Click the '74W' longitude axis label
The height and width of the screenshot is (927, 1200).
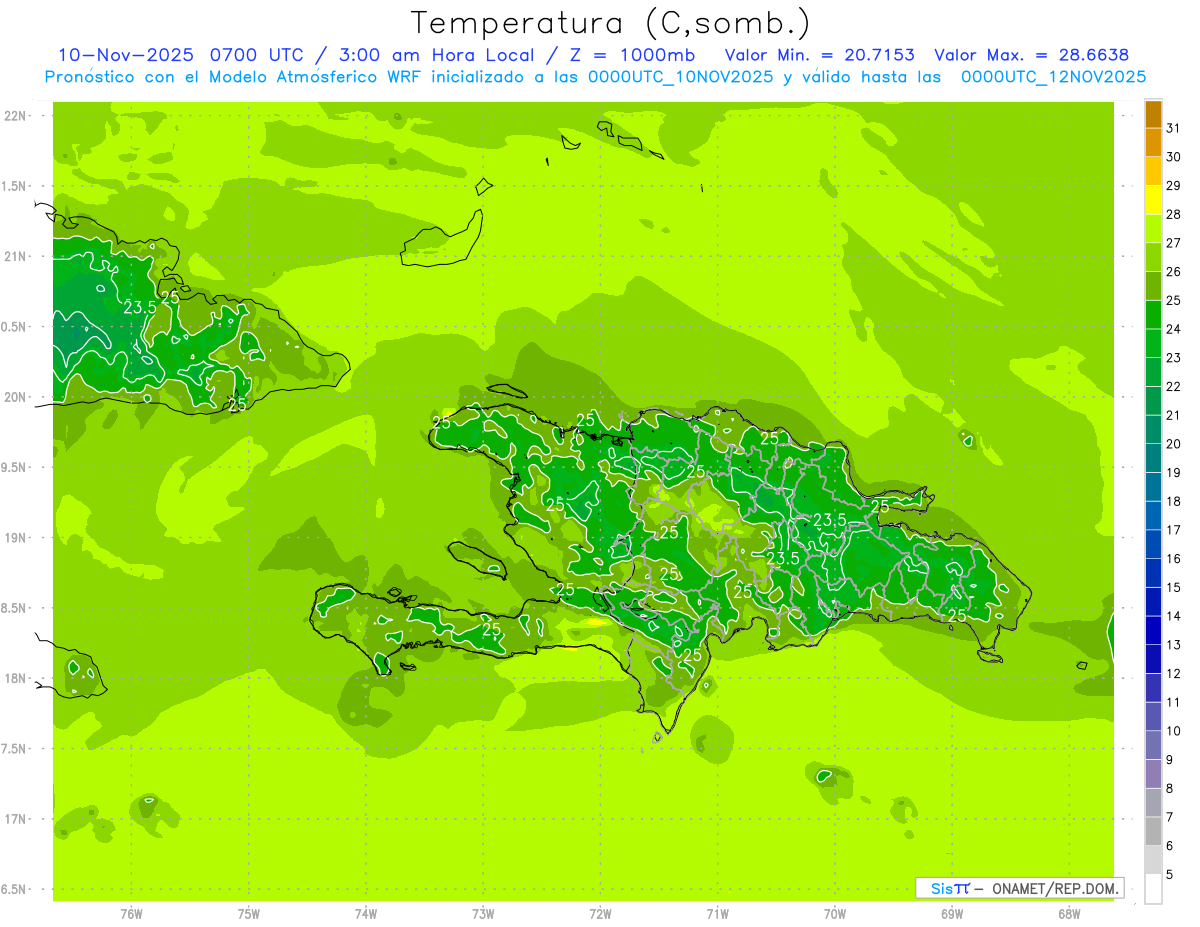click(365, 914)
